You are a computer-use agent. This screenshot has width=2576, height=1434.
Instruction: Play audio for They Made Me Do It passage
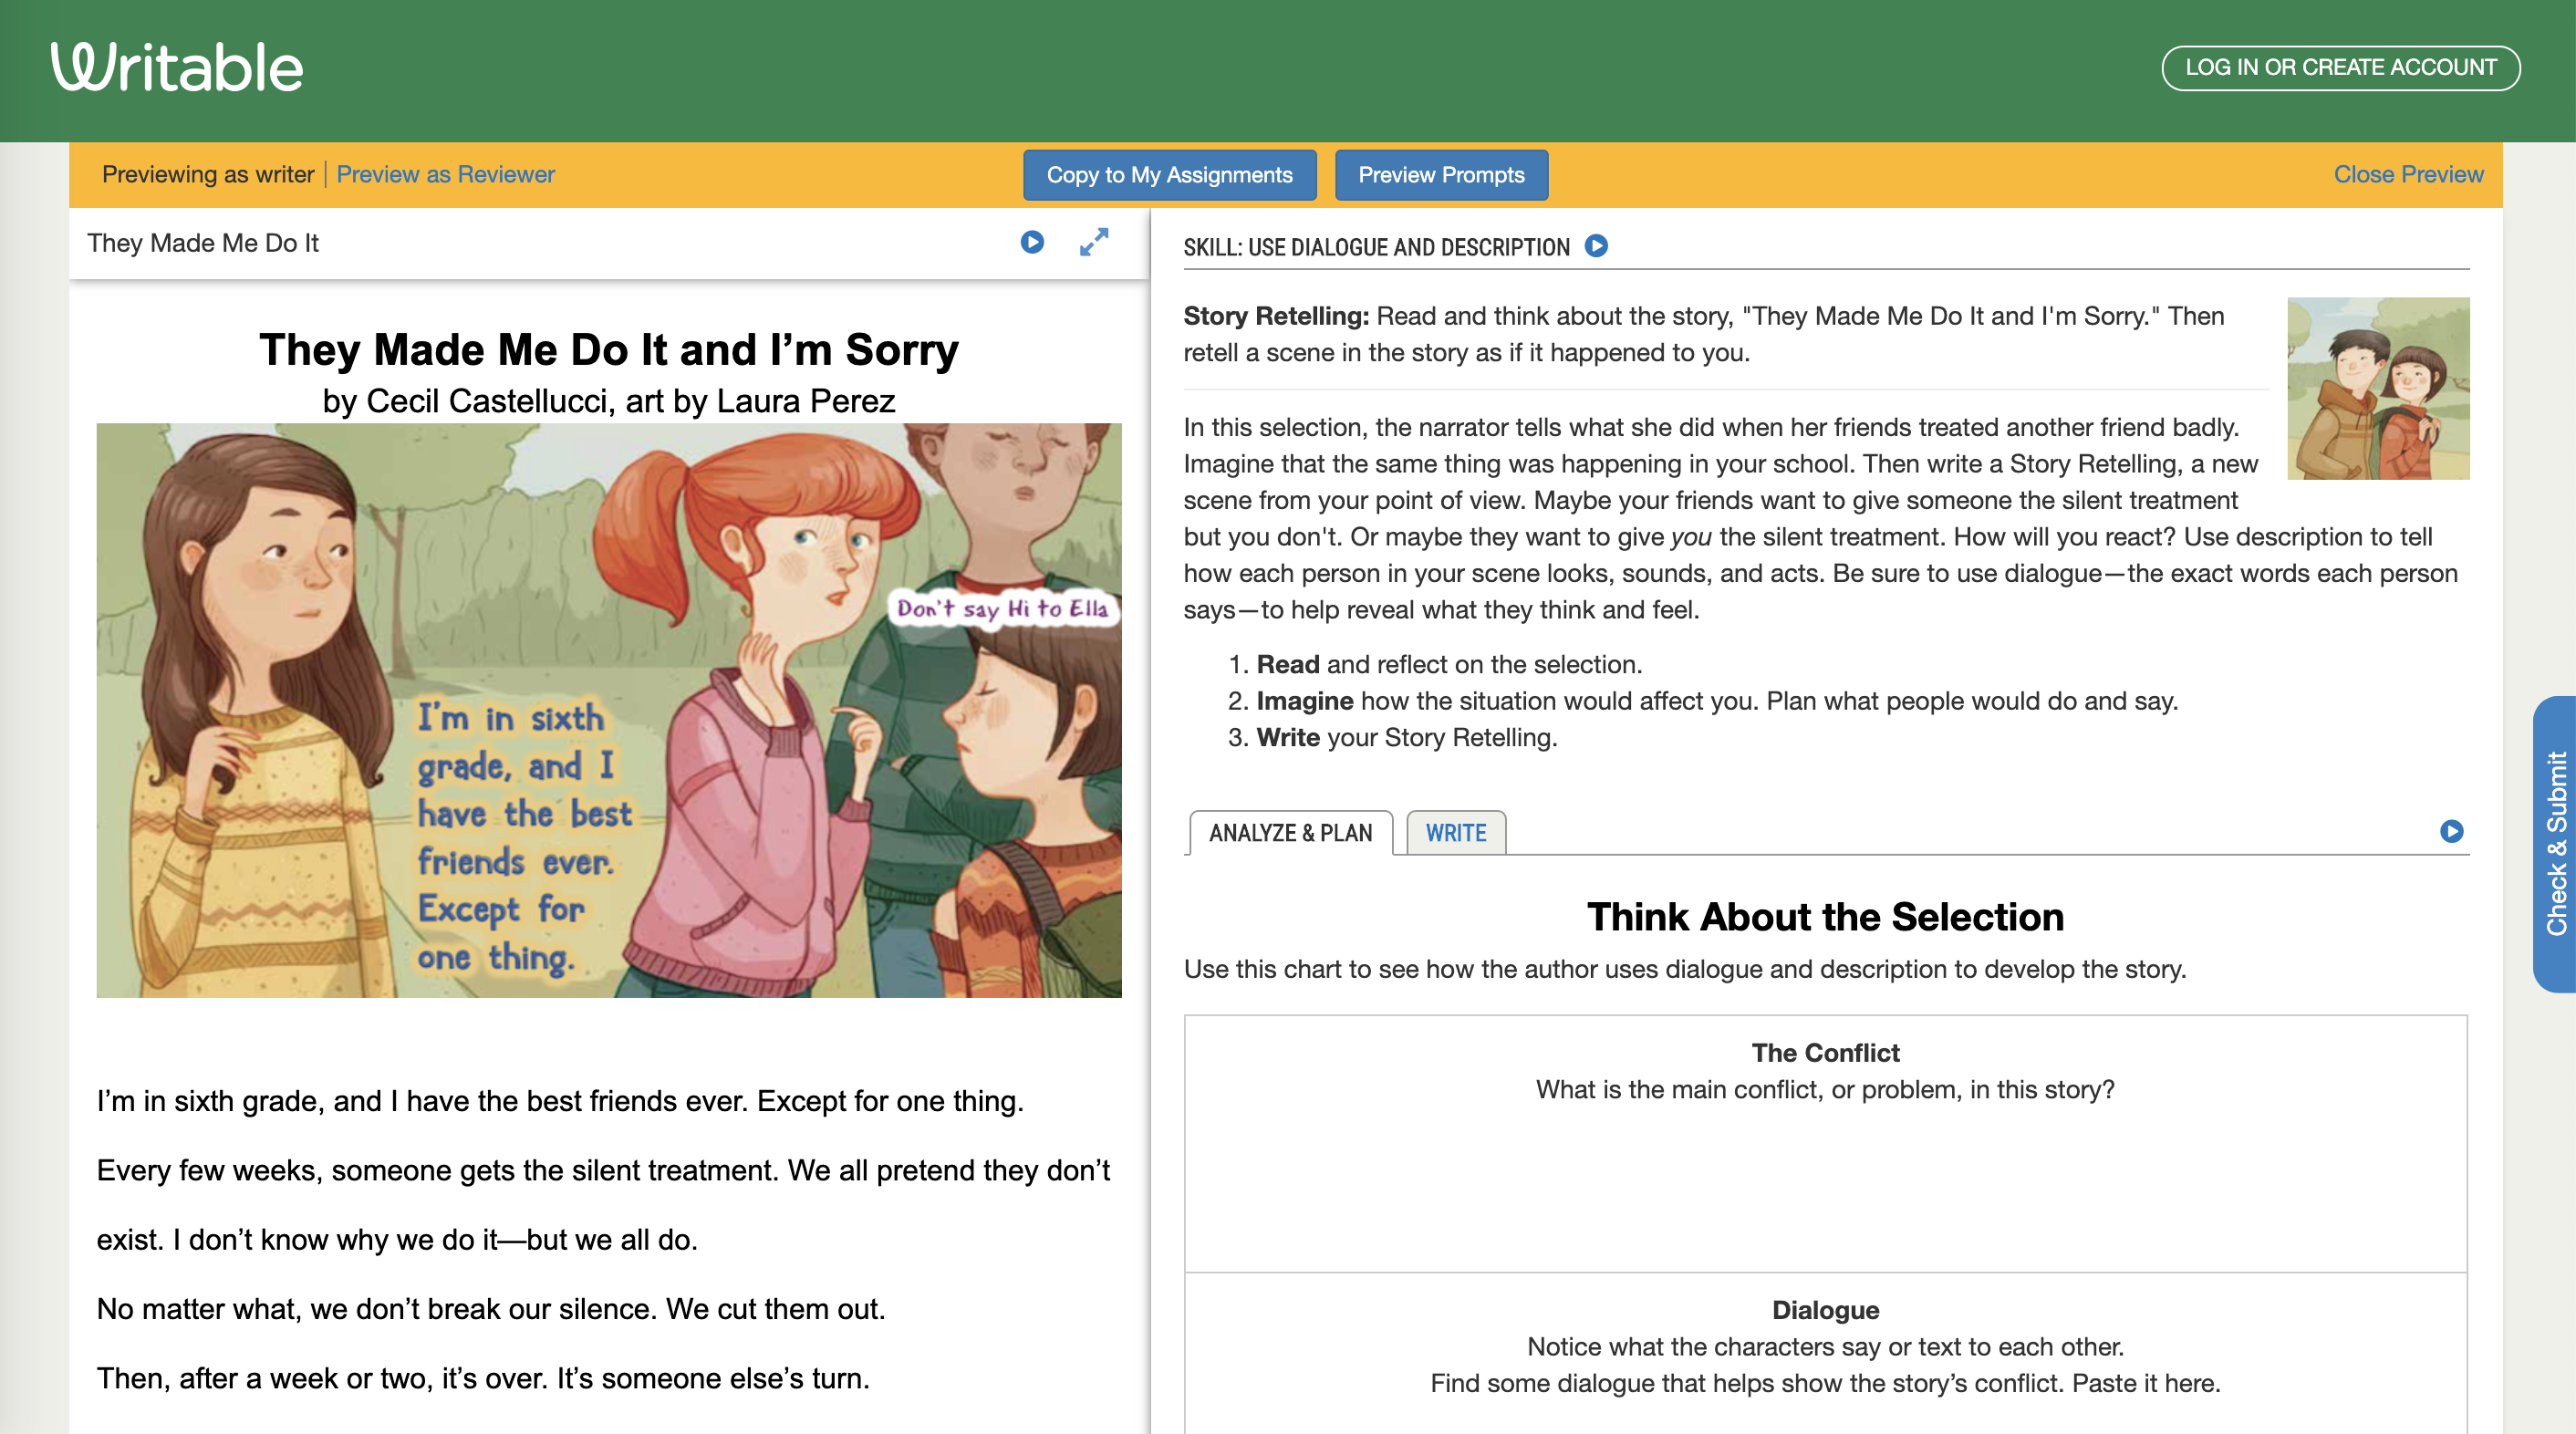(1032, 242)
